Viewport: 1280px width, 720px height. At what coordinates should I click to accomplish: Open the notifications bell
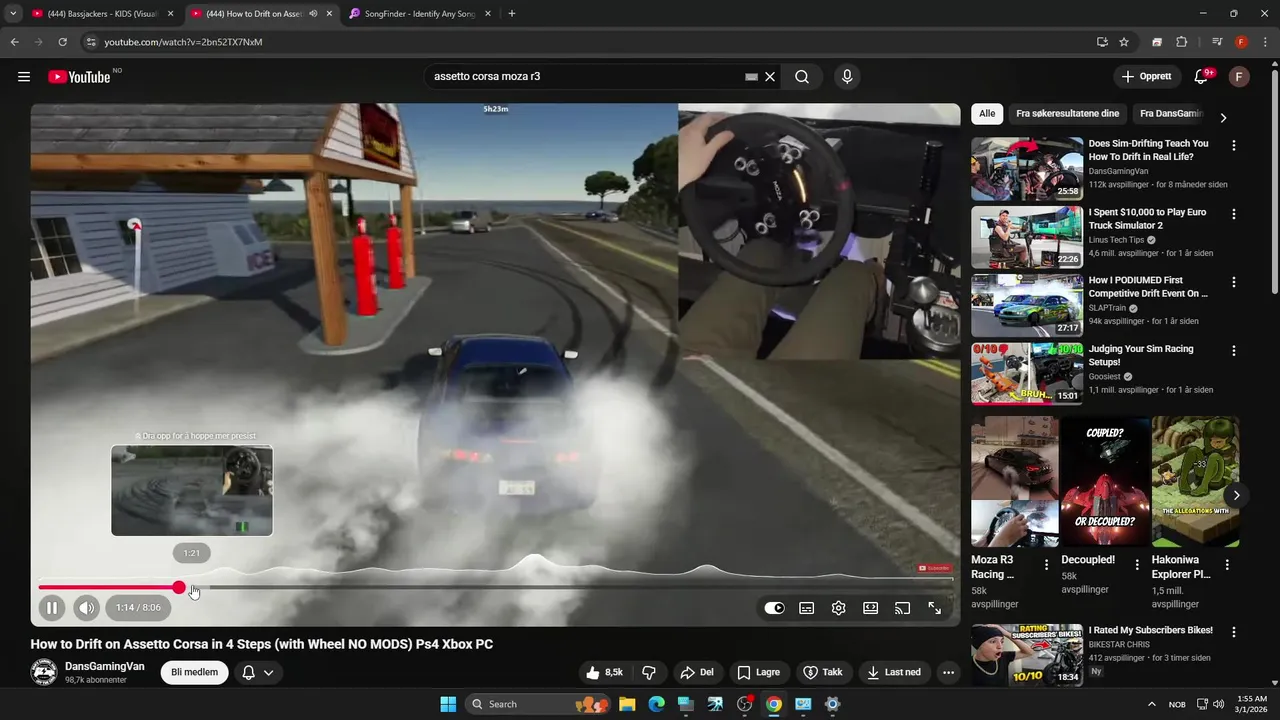pos(1203,77)
